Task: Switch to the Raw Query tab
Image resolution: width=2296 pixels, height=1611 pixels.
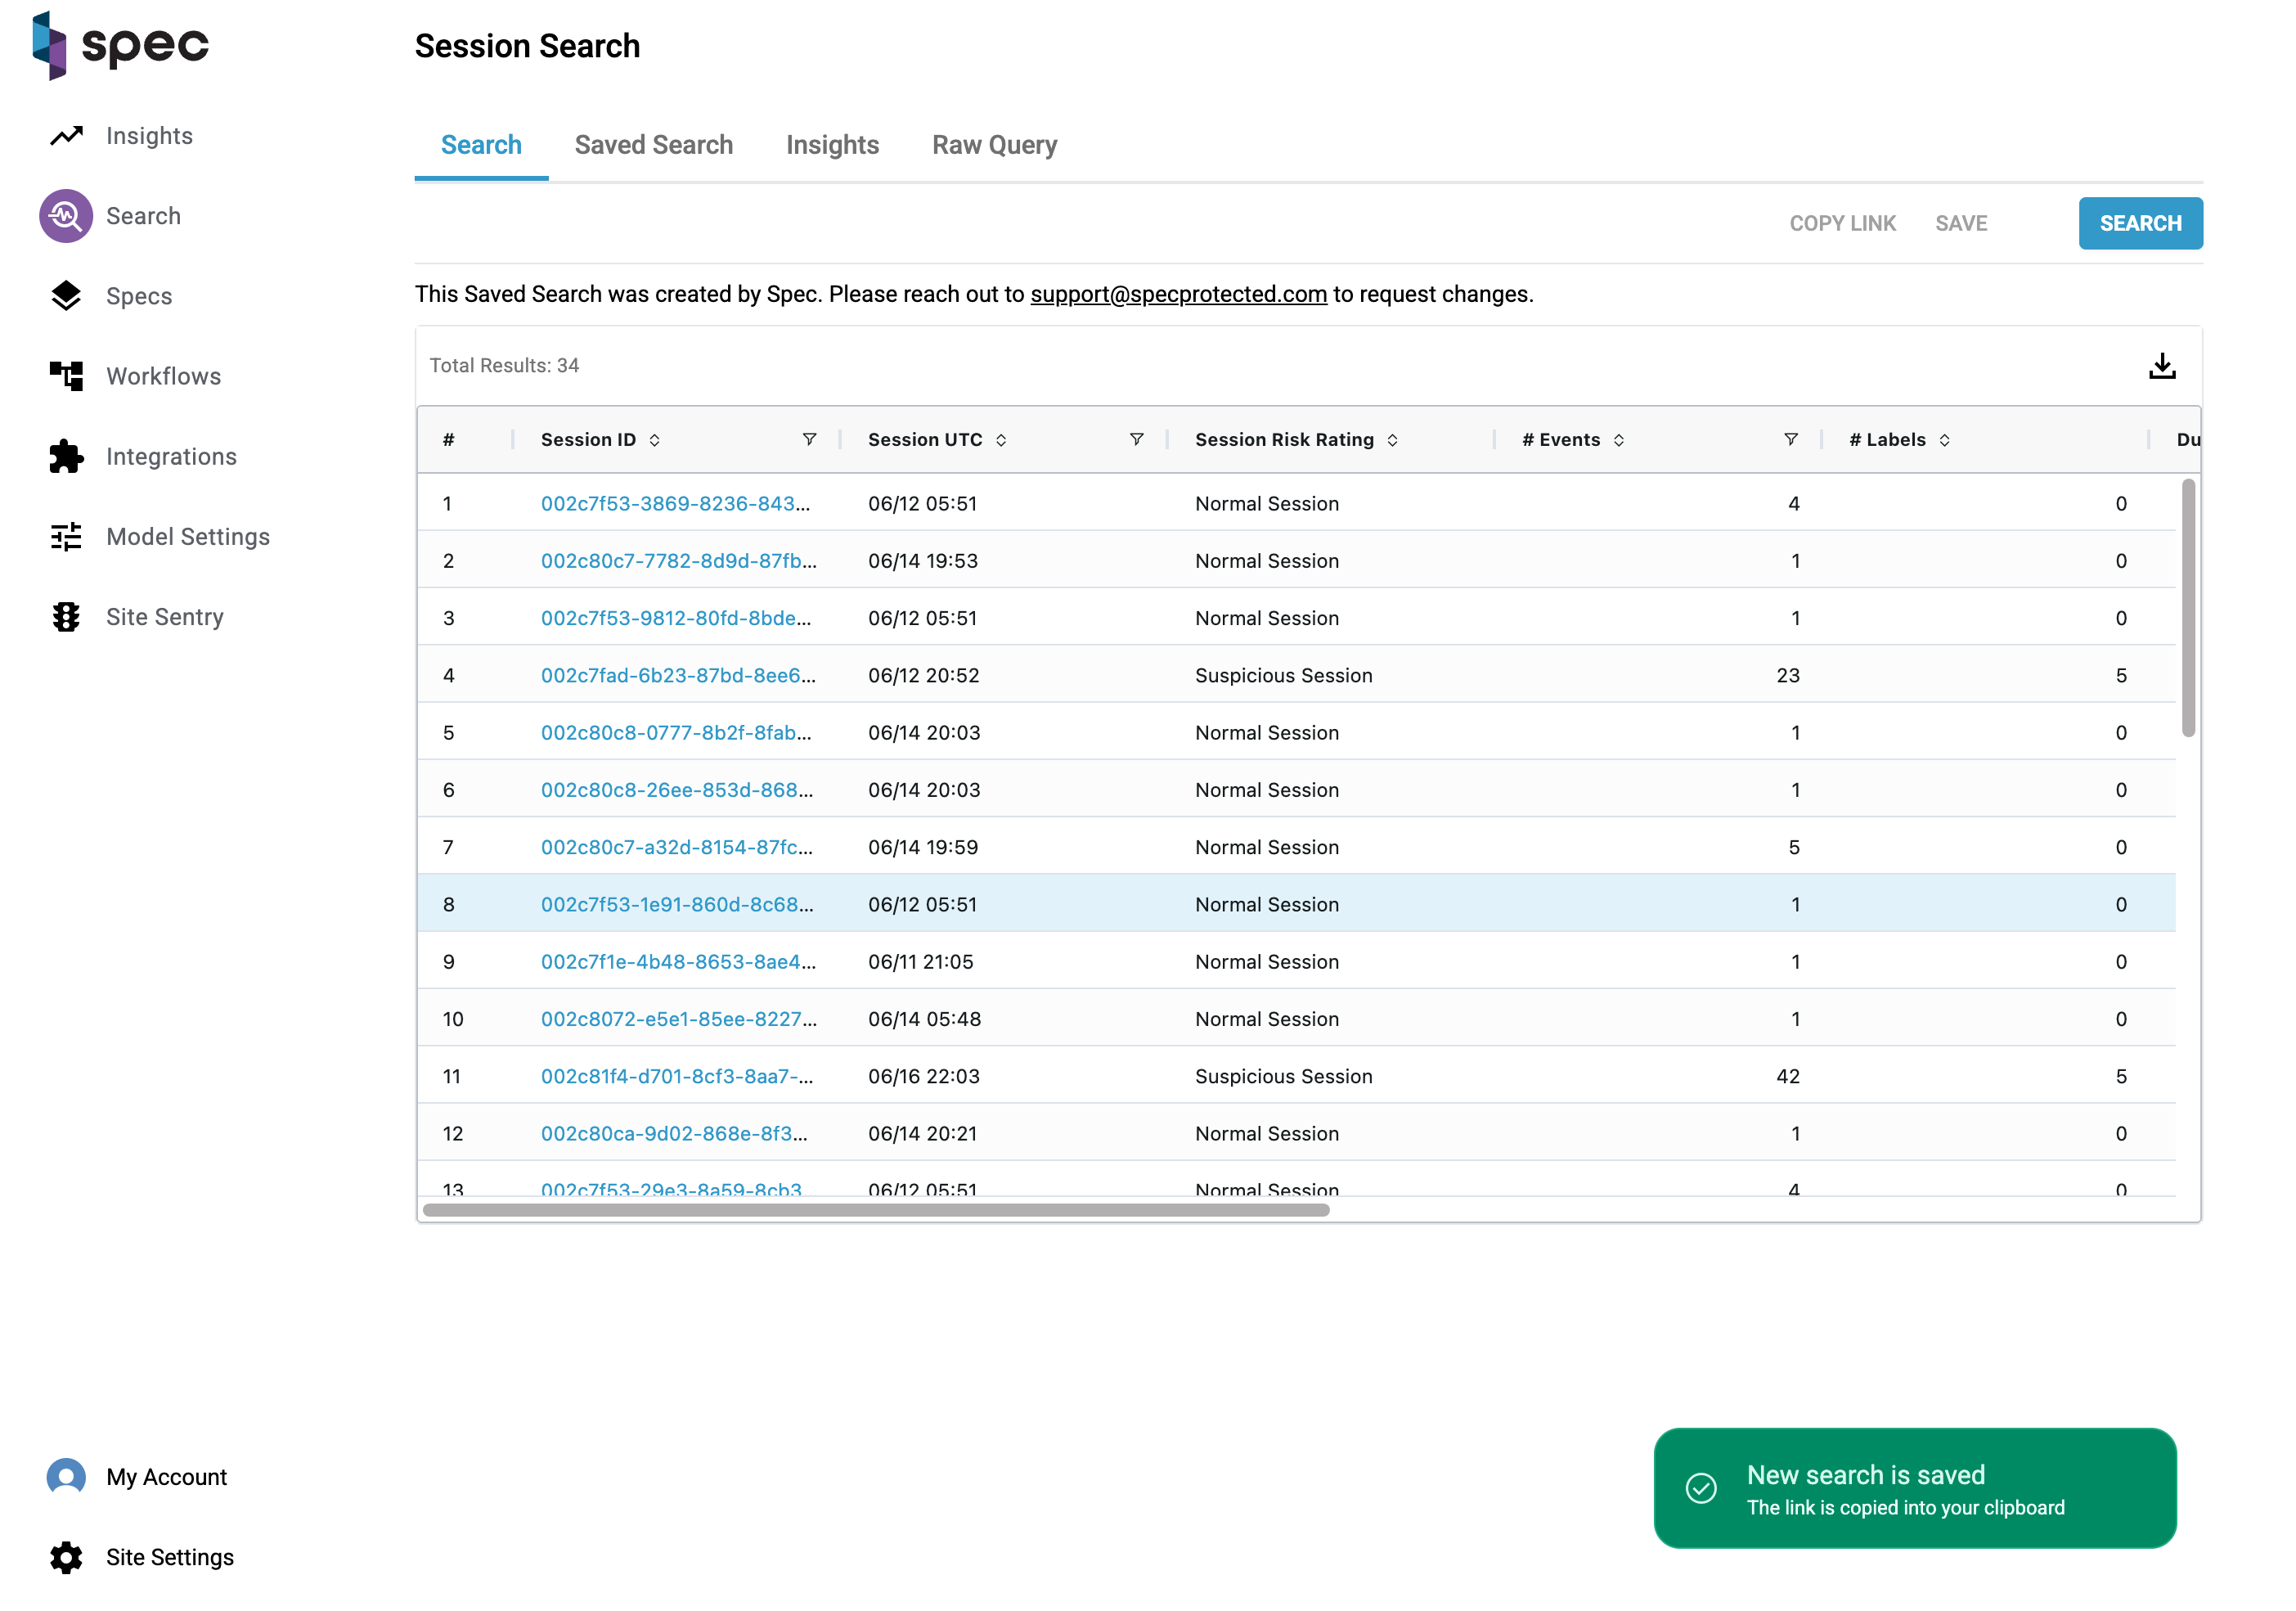Action: (994, 145)
